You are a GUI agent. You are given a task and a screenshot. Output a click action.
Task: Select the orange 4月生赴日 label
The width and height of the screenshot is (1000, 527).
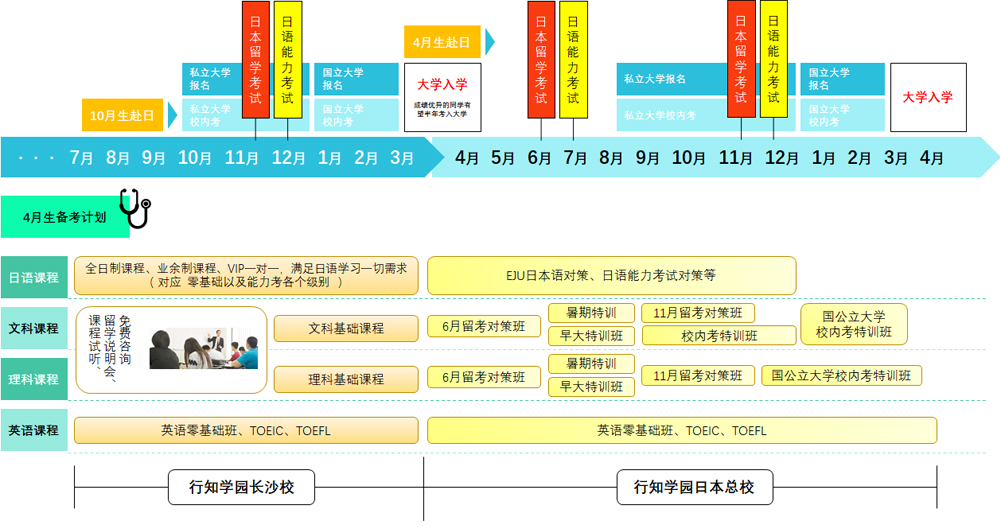pyautogui.click(x=442, y=42)
